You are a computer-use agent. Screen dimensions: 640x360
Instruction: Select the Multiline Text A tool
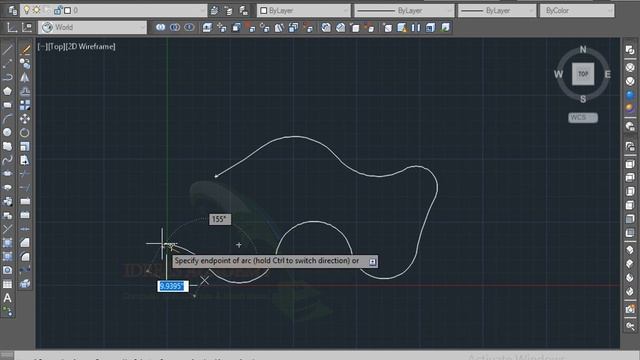7,298
